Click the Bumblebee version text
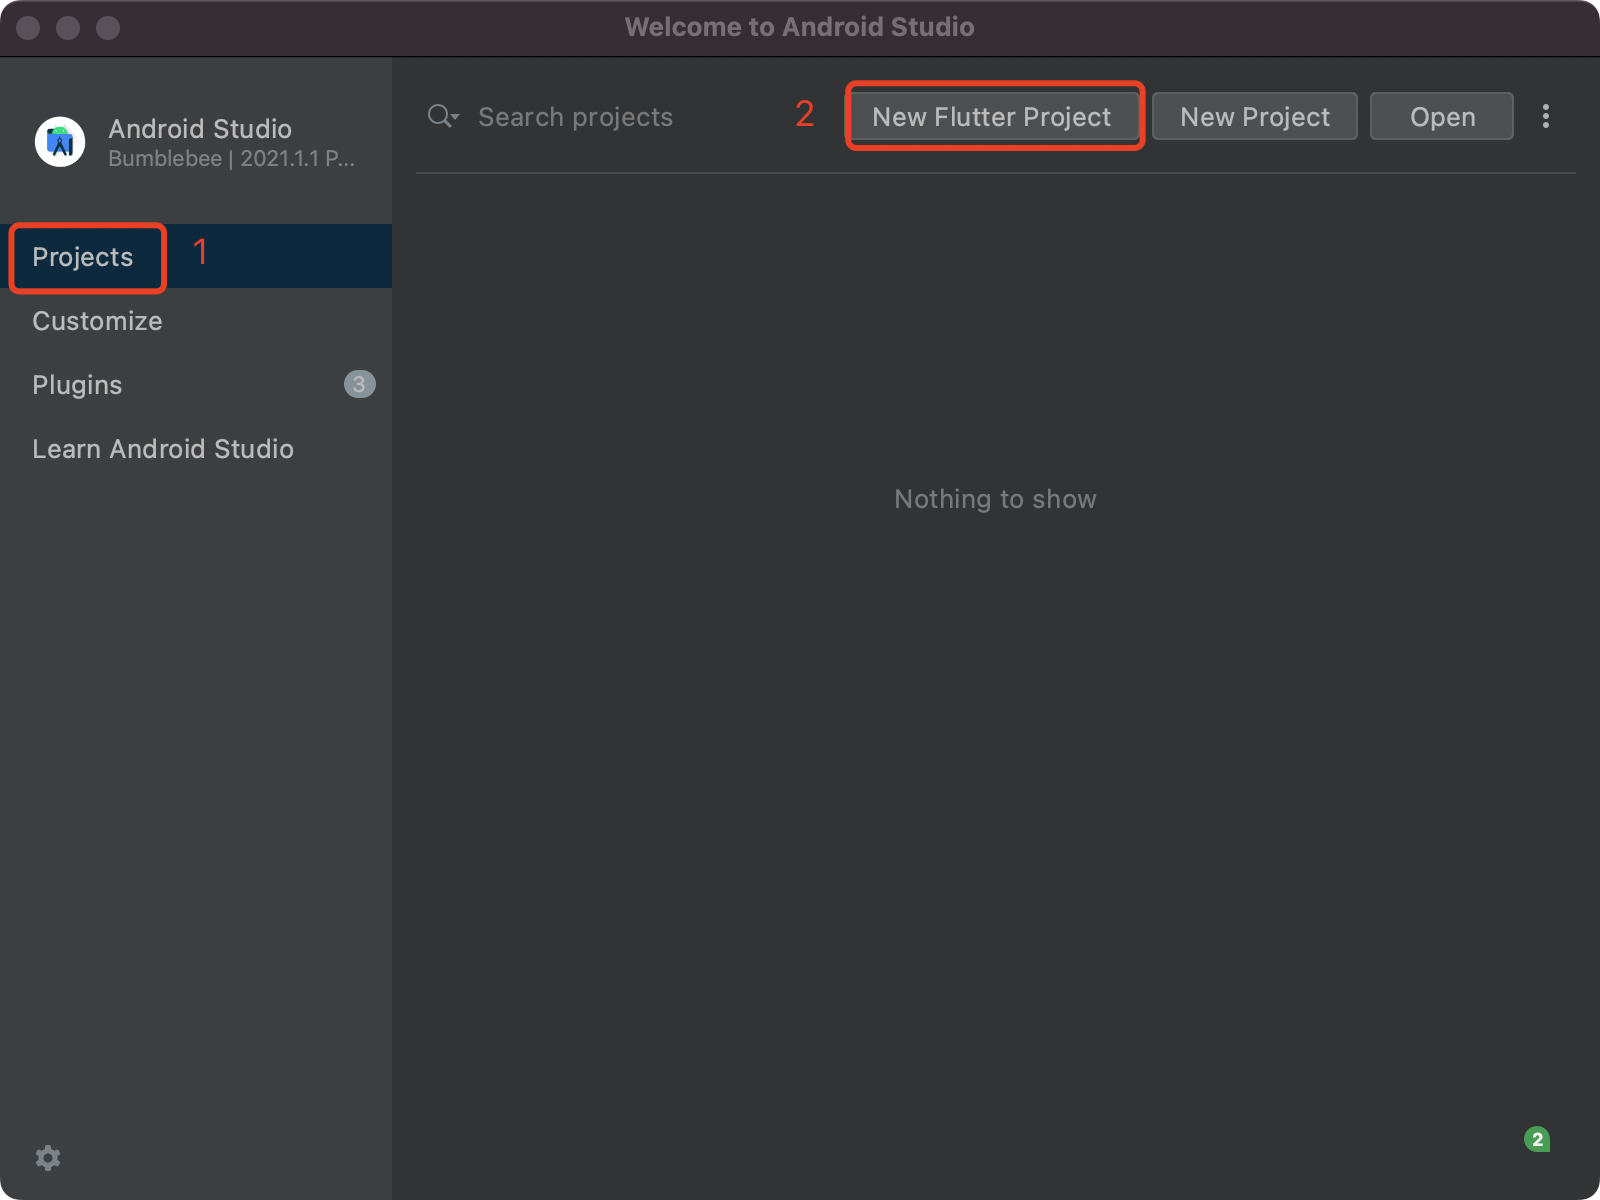This screenshot has height=1200, width=1600. coord(231,159)
